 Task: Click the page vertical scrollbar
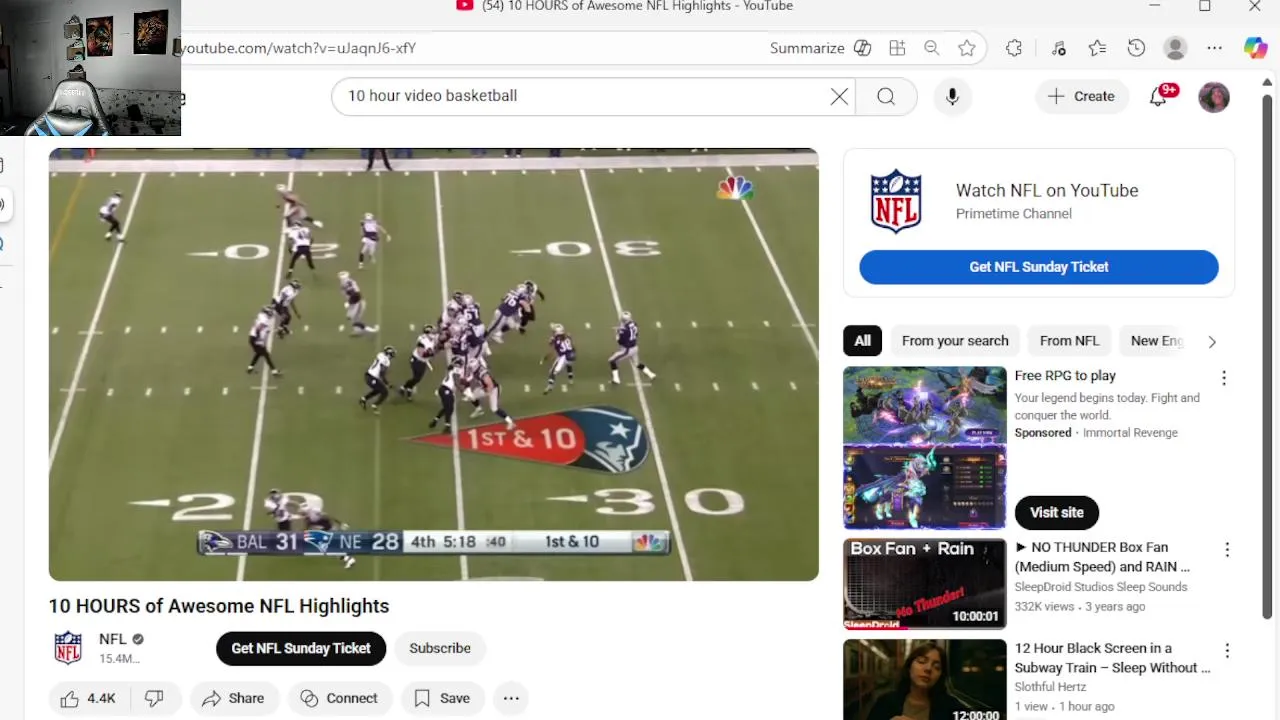tap(1267, 356)
